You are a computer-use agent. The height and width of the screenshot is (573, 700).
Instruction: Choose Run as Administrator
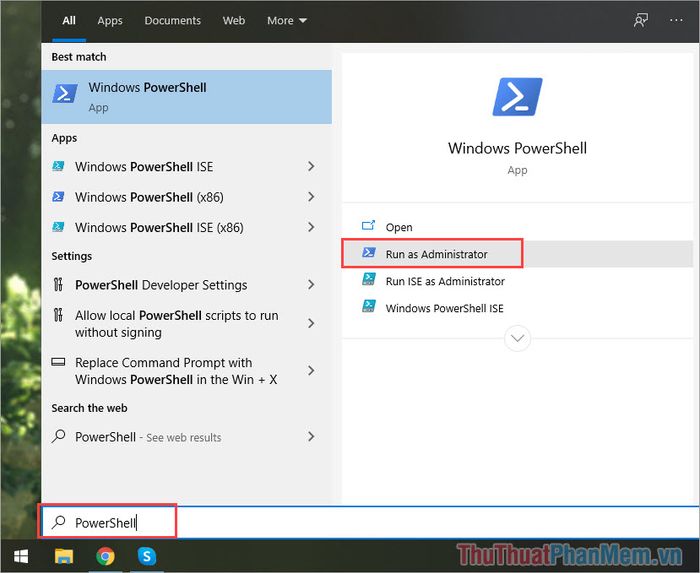[x=436, y=254]
